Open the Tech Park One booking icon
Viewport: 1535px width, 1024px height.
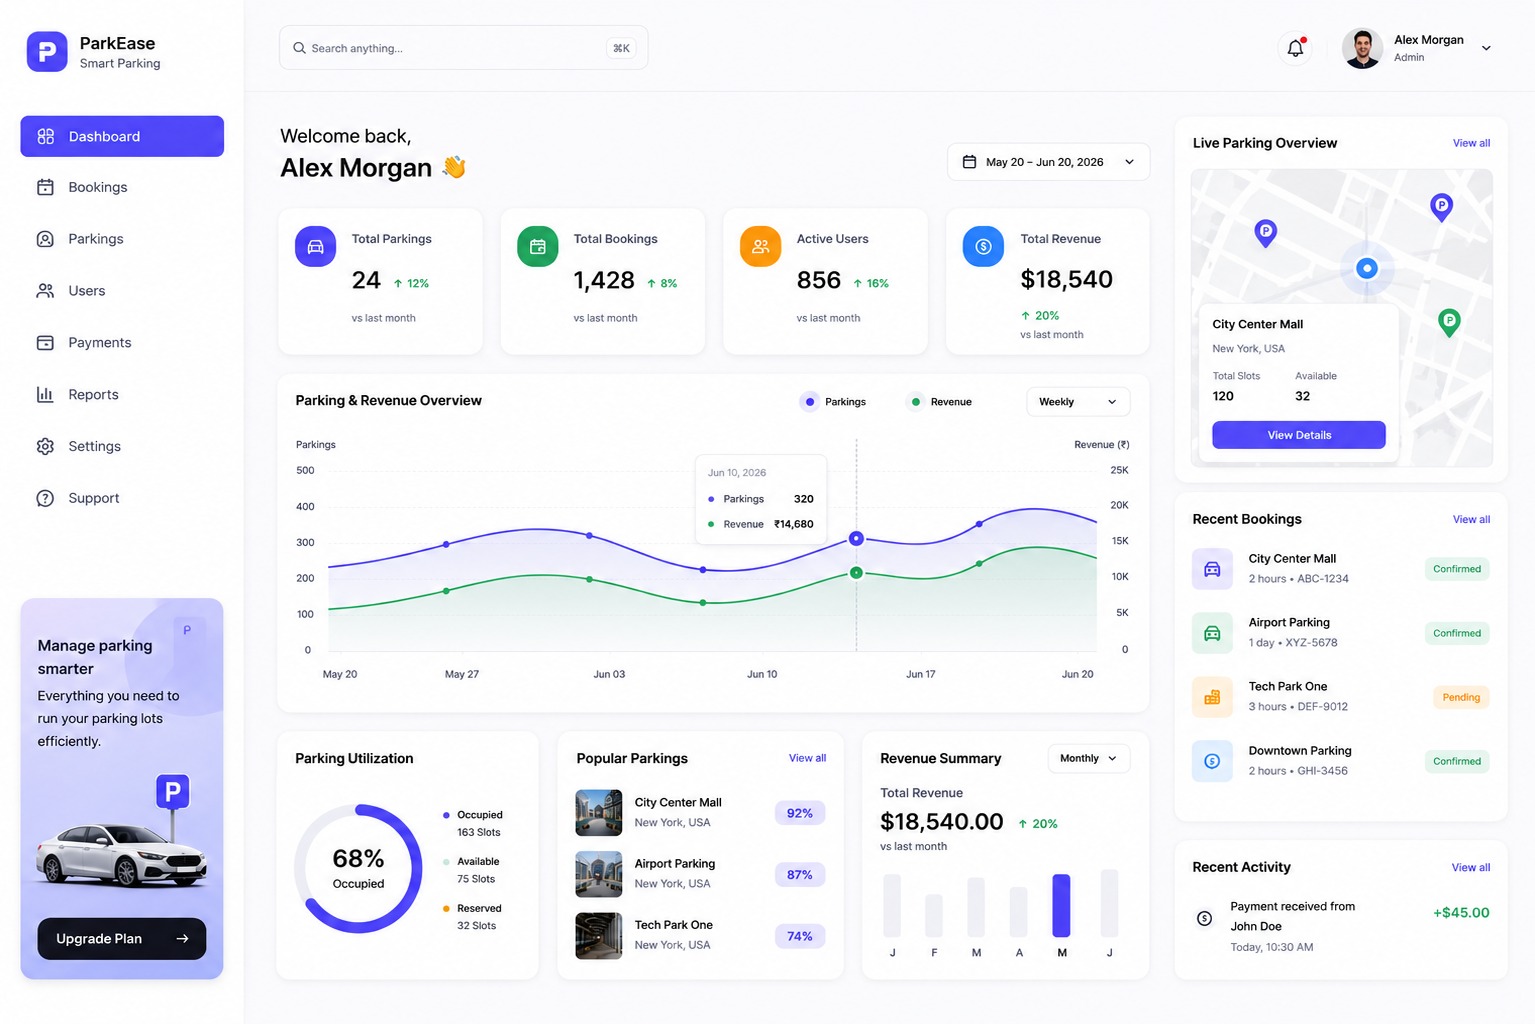pyautogui.click(x=1212, y=697)
